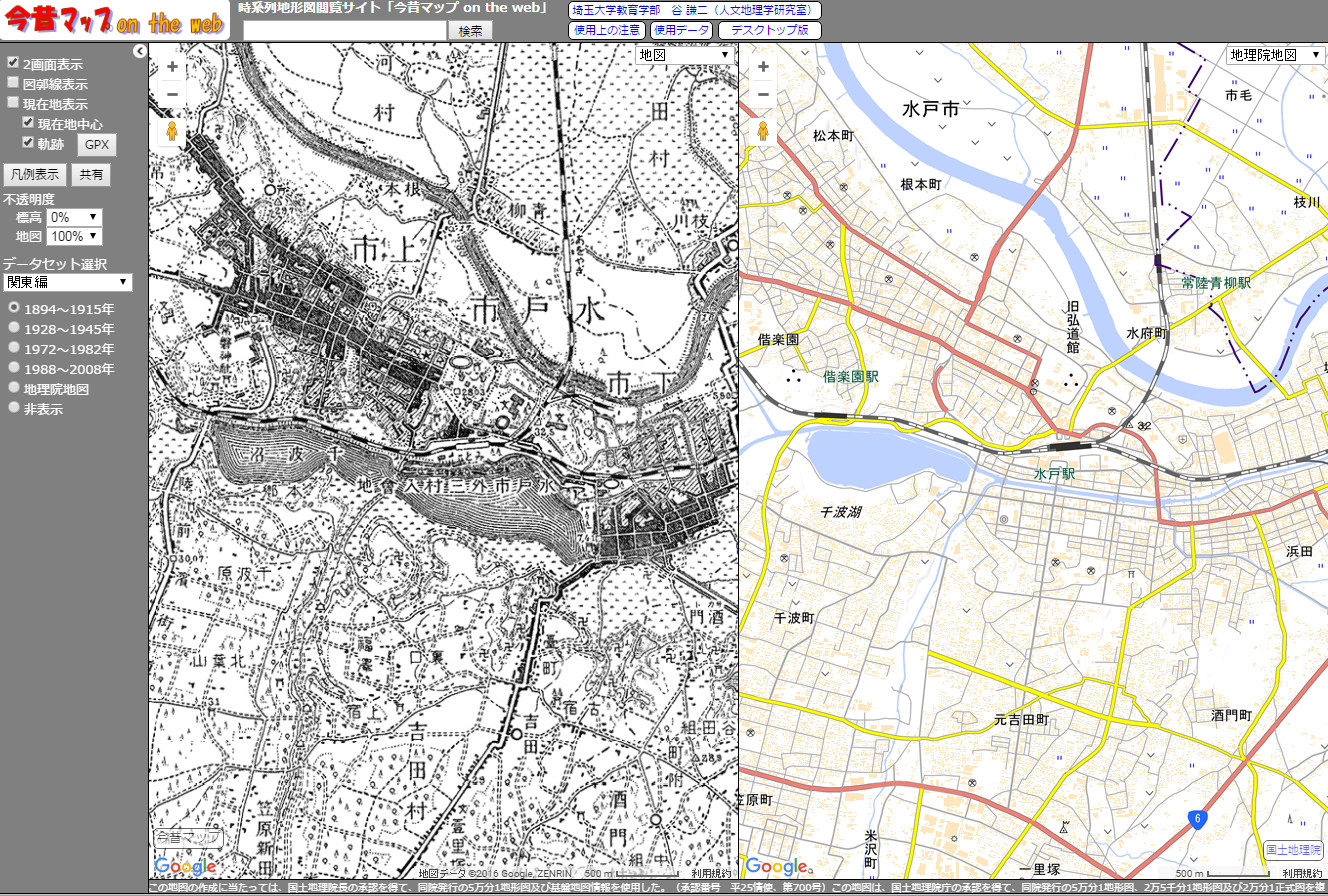Screen dimensions: 1328x896
Task: Toggle 軌跡 track checkbox
Action: (x=28, y=142)
